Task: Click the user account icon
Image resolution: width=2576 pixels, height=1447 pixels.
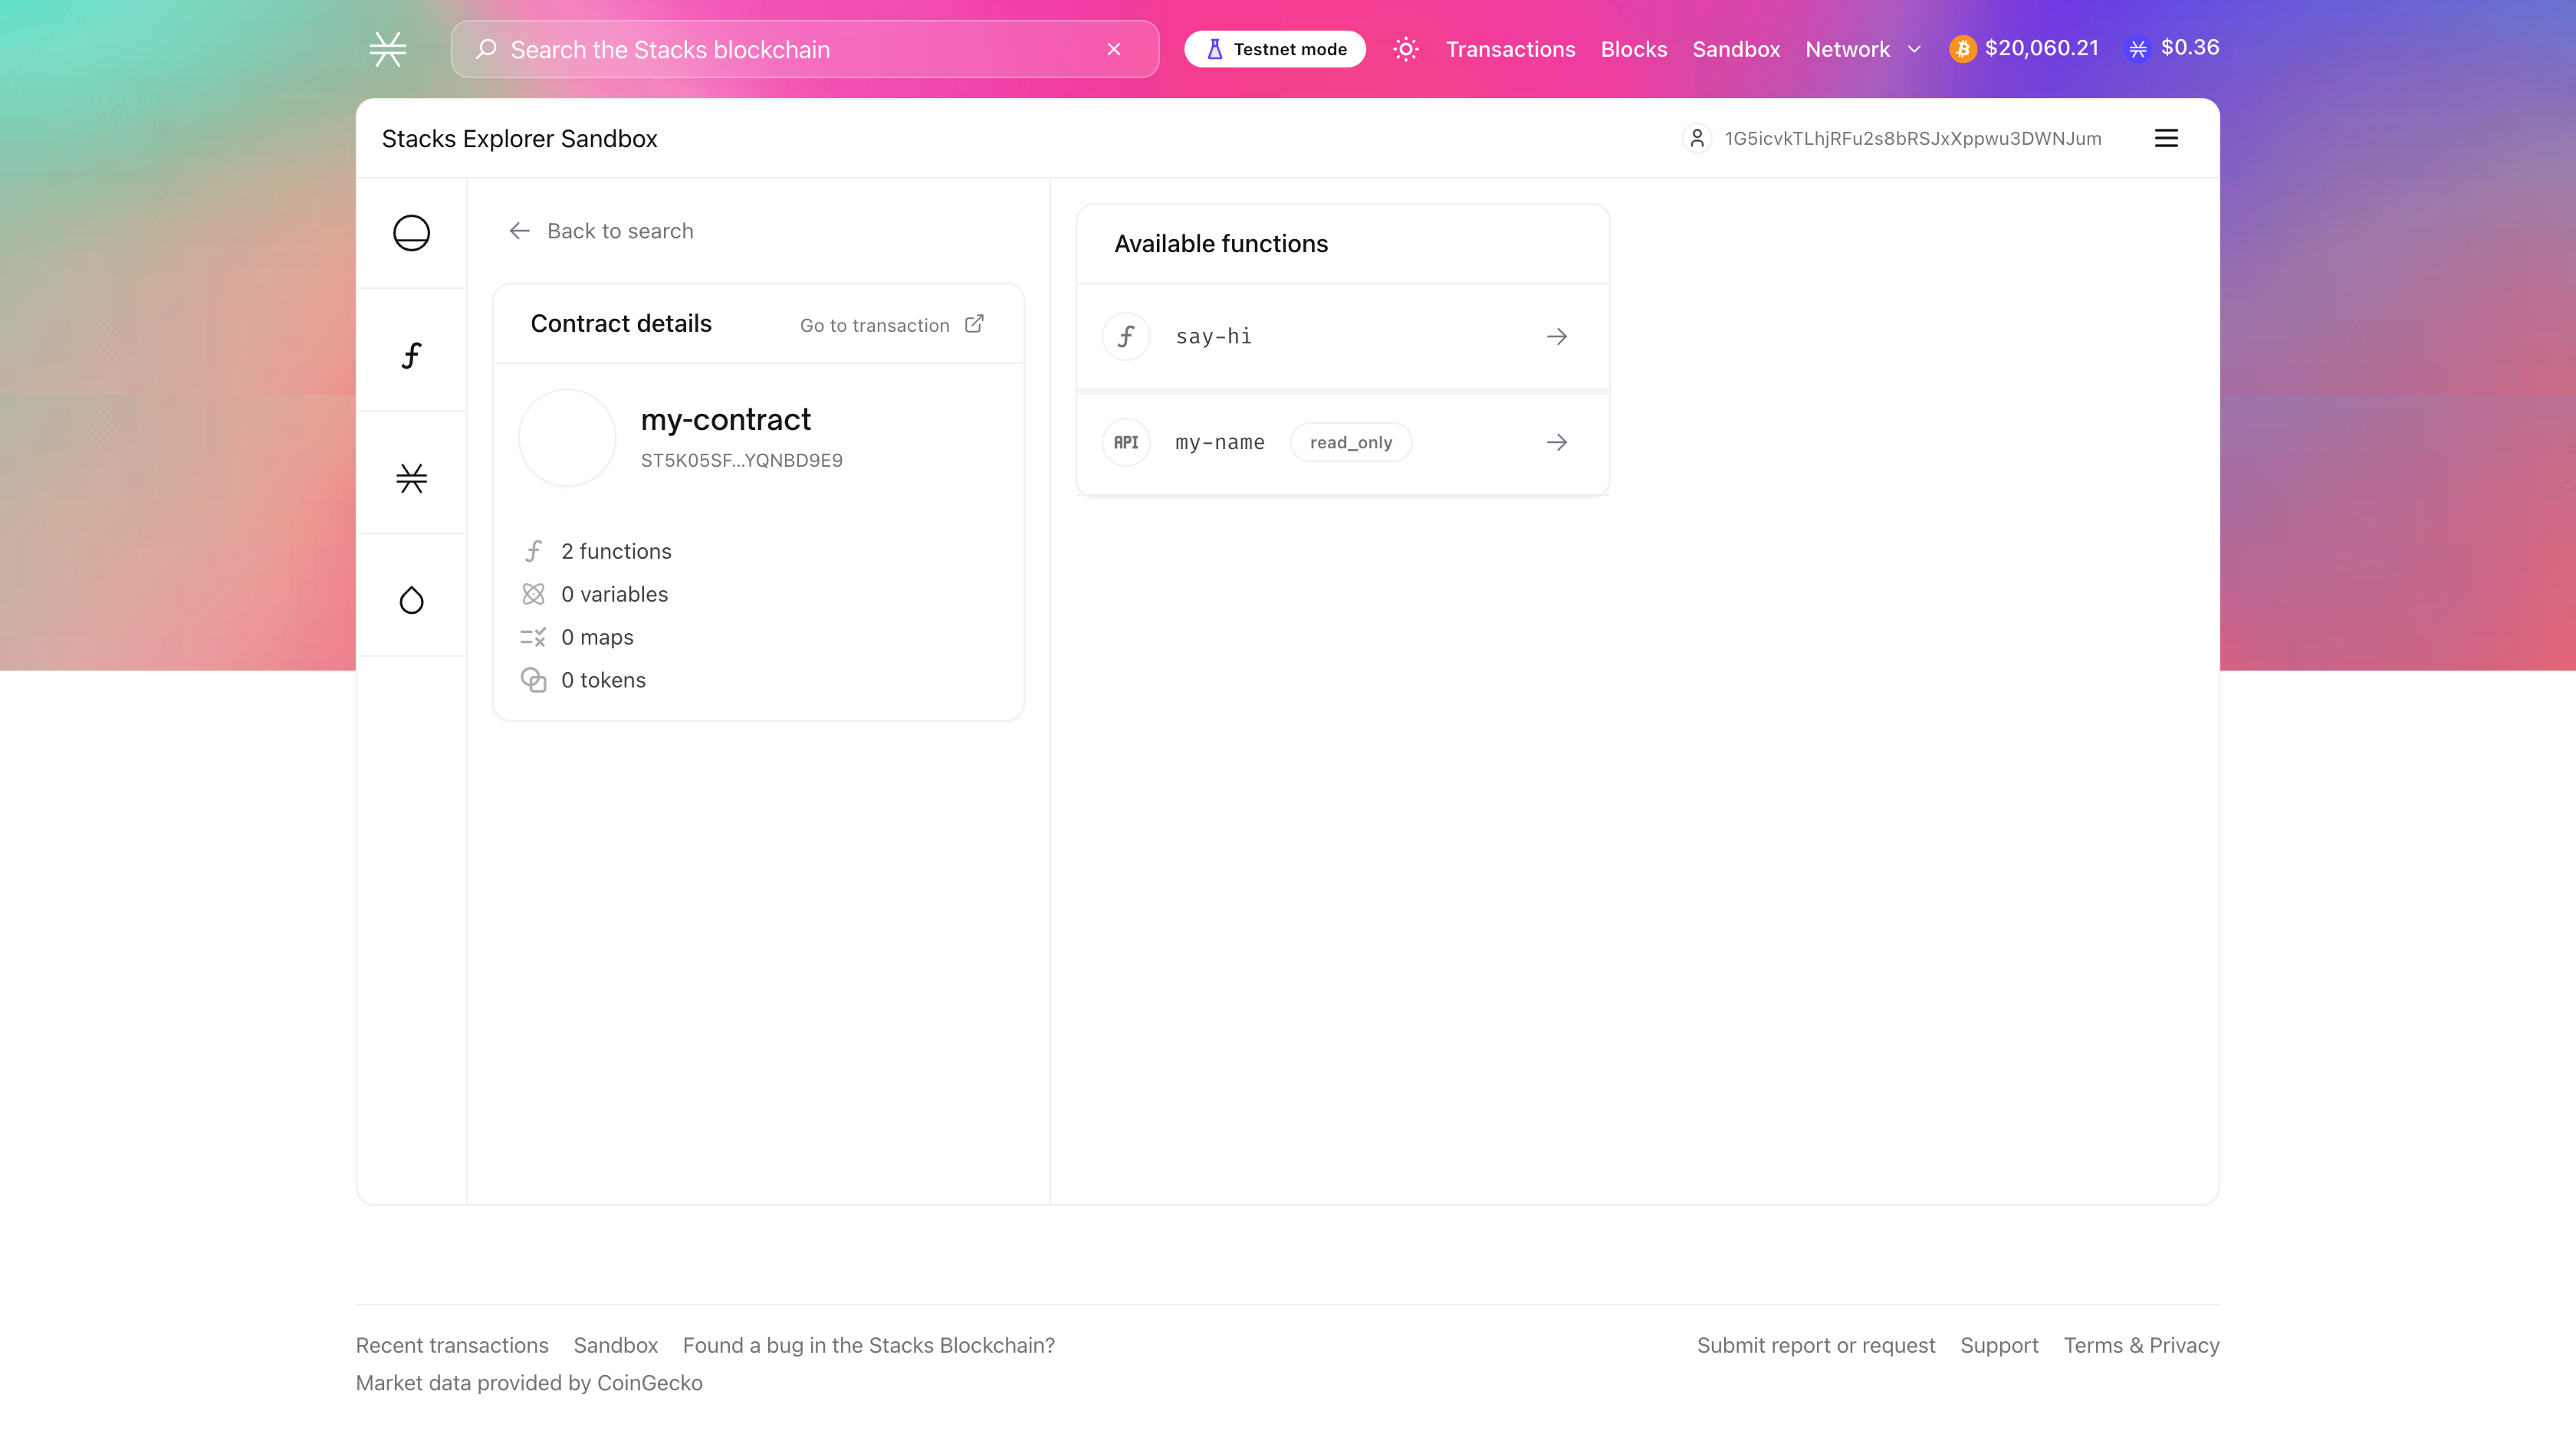Action: (1697, 138)
